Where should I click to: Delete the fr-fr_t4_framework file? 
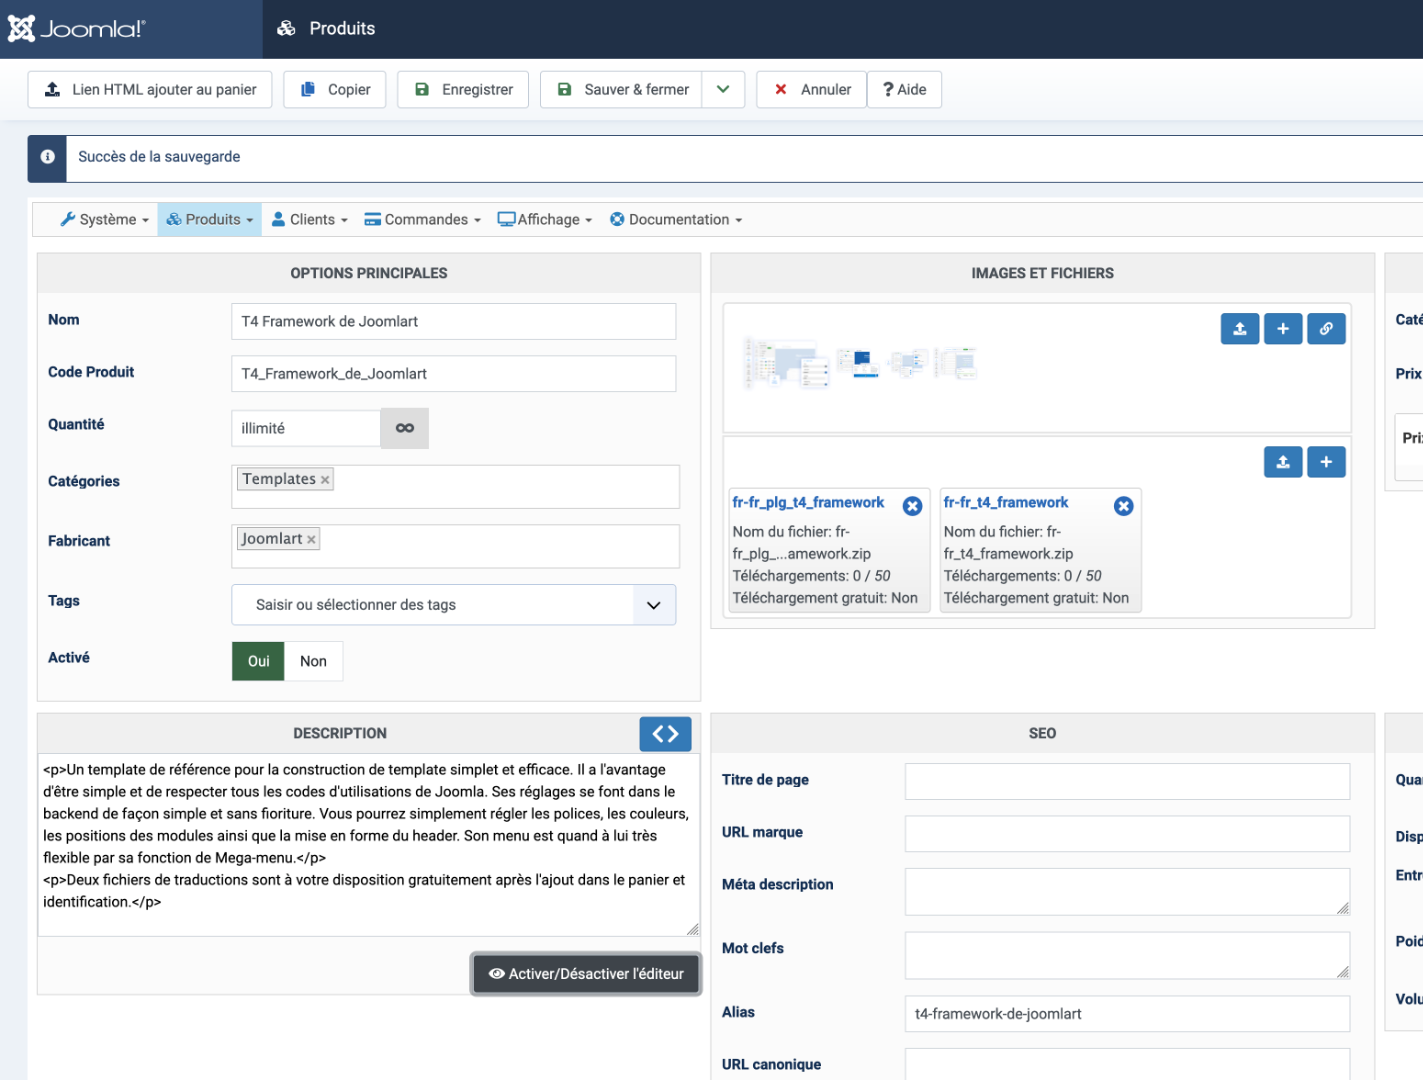coord(1123,506)
